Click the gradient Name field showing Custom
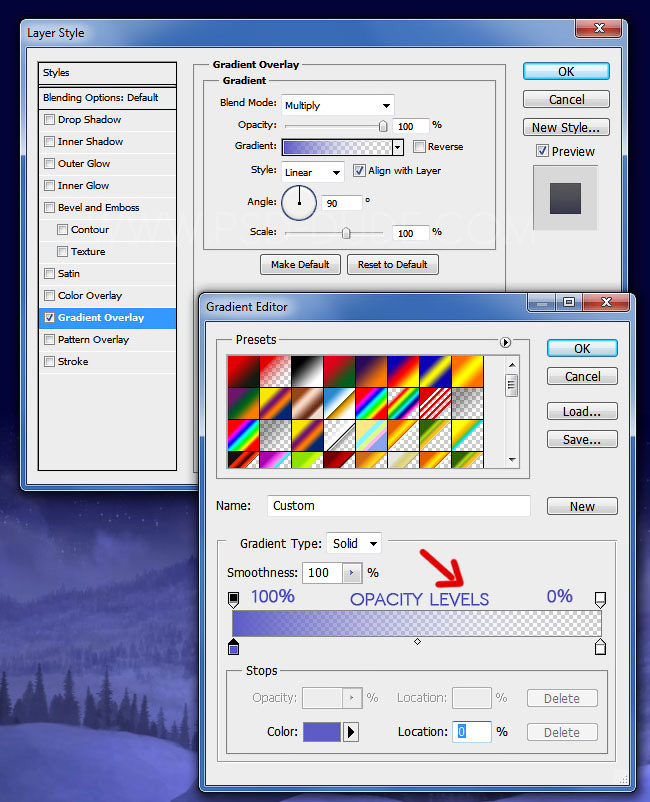 click(x=399, y=506)
